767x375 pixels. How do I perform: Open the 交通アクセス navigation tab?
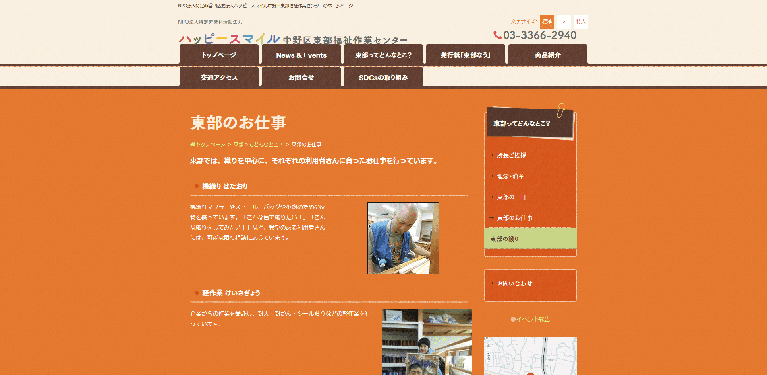tap(219, 77)
